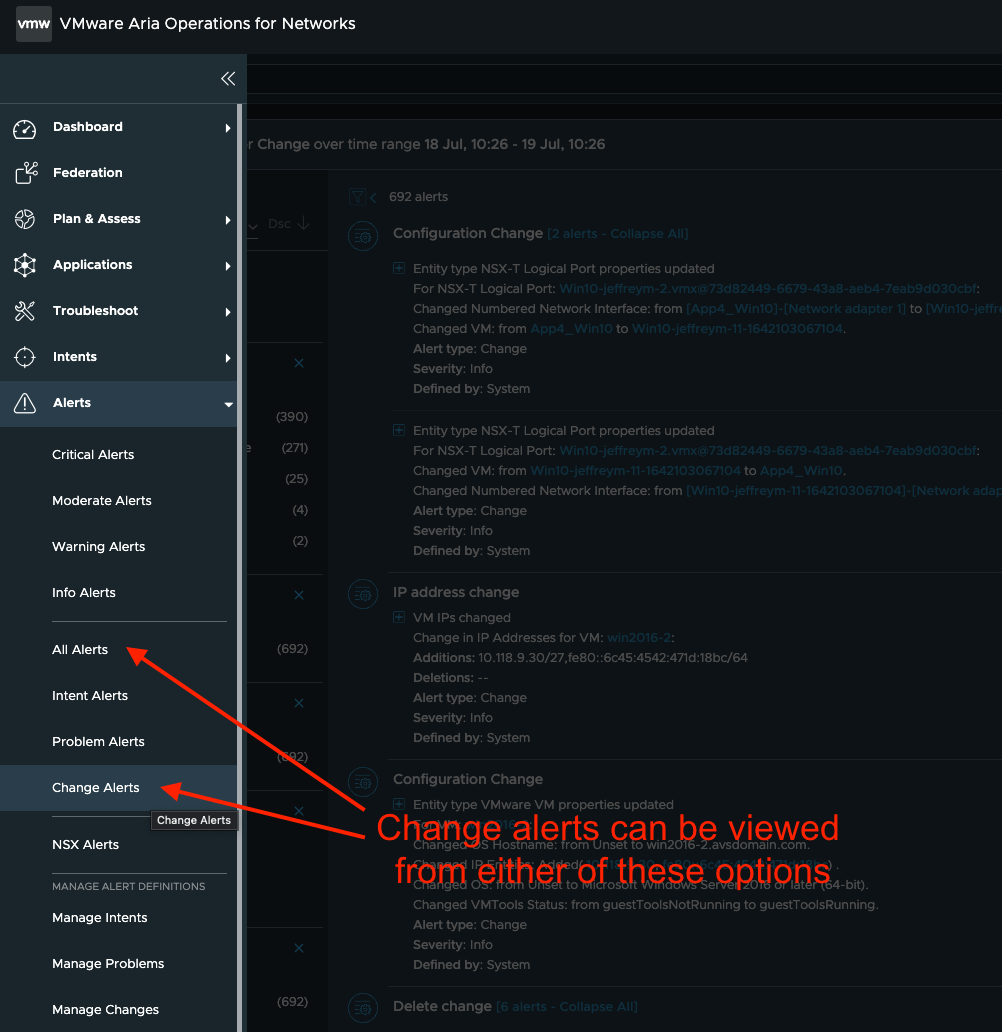Click the descending sort arrow next to Dsc
Screen dimensions: 1002x1032
(303, 224)
